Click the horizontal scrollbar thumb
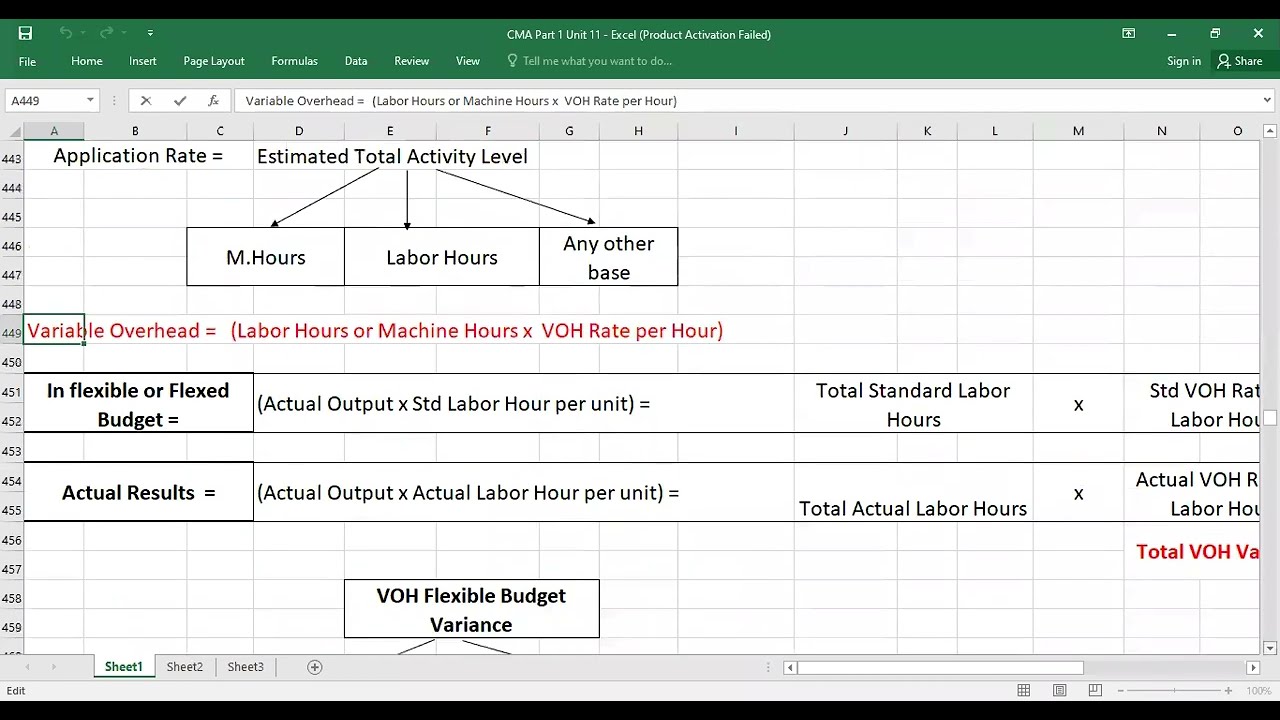Screen dimensions: 1280x720 (x=940, y=667)
